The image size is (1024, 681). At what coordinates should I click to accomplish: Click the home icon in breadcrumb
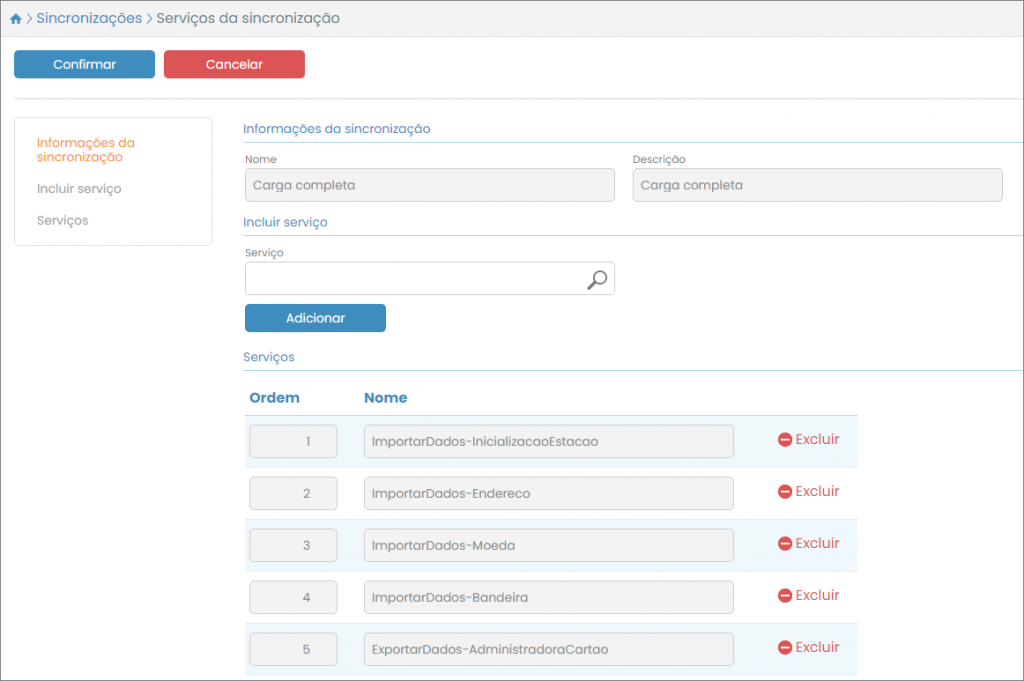16,19
